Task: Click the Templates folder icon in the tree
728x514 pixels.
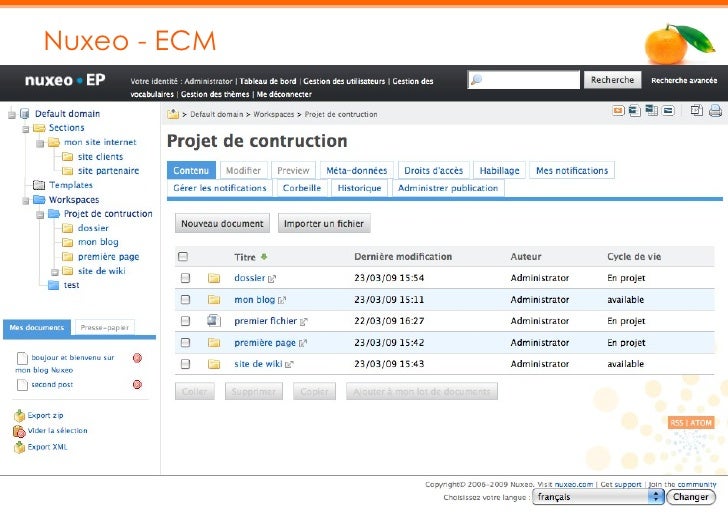Action: [x=39, y=185]
